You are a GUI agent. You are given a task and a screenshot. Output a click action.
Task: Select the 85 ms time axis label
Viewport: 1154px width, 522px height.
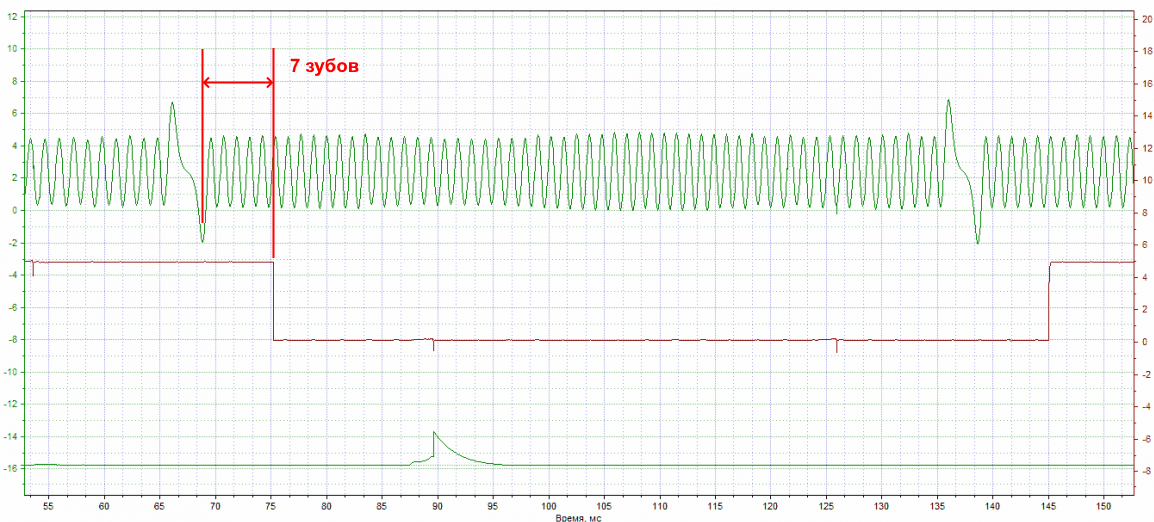pos(382,507)
